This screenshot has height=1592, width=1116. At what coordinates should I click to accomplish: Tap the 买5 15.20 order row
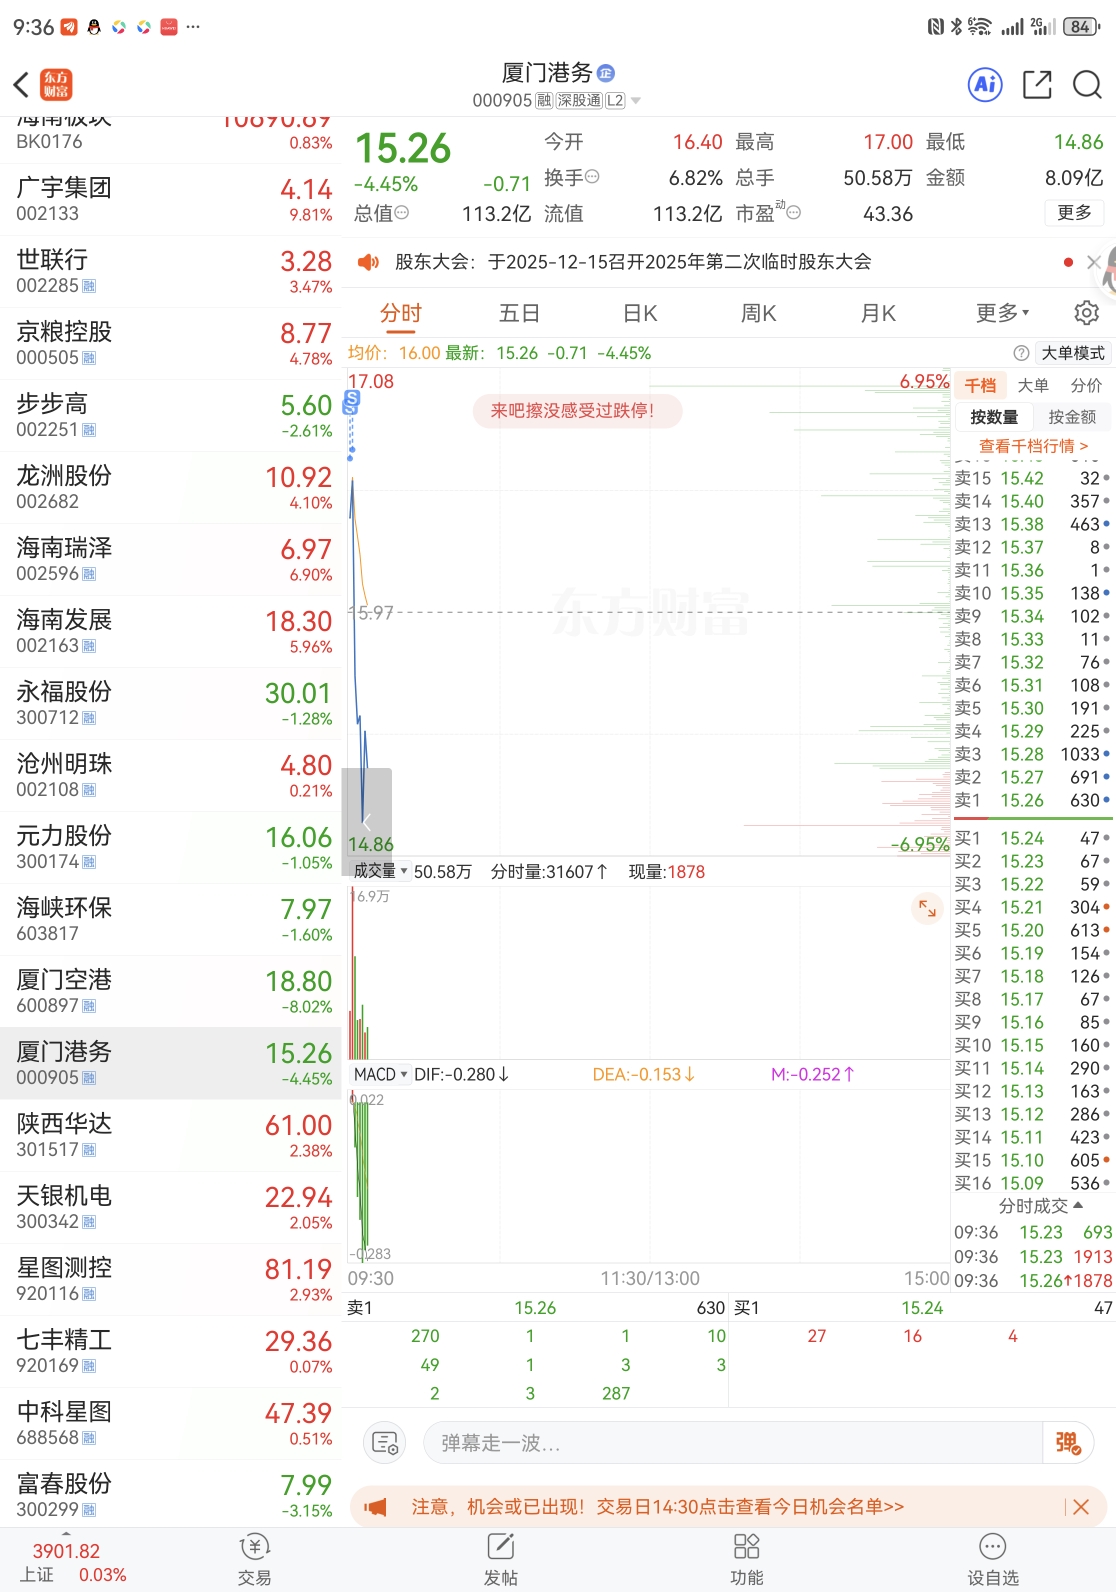(1032, 930)
